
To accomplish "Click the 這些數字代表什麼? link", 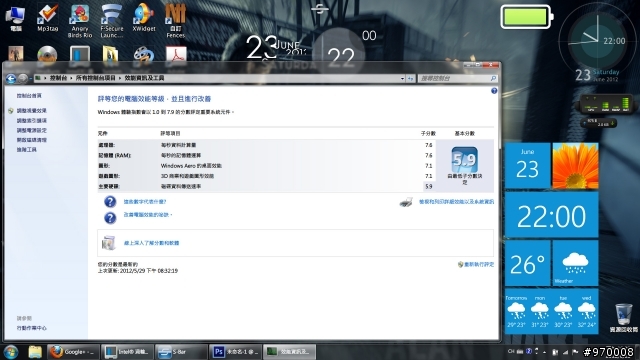I will click(x=145, y=202).
